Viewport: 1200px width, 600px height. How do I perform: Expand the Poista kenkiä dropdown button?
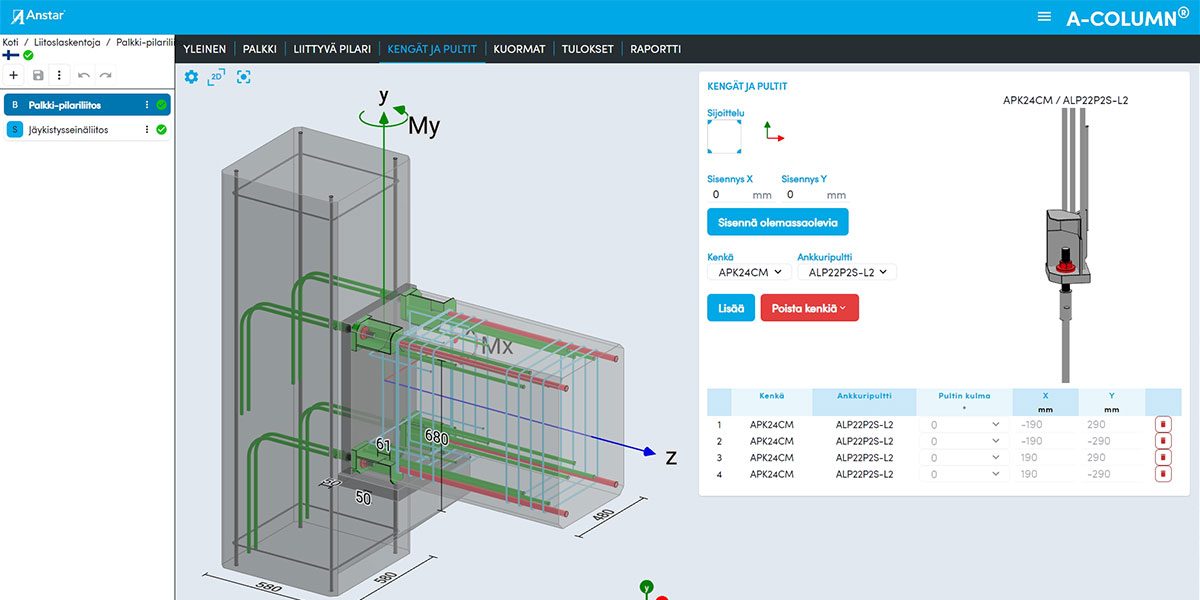(809, 308)
